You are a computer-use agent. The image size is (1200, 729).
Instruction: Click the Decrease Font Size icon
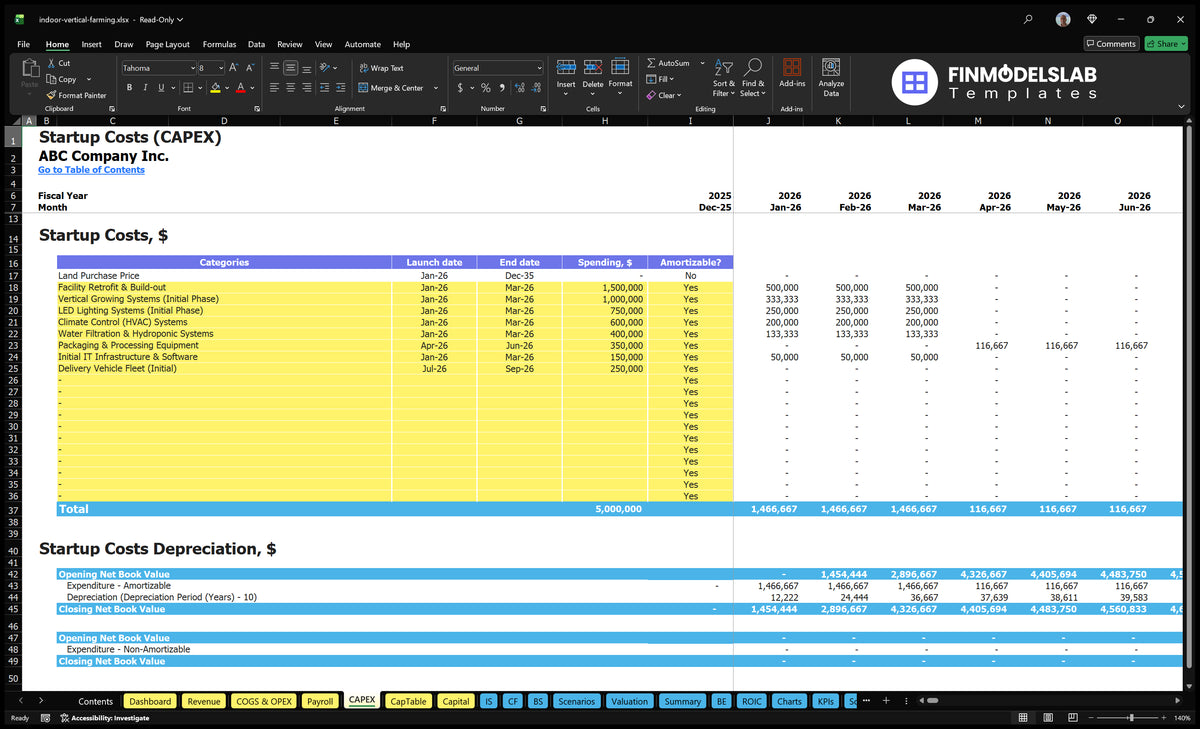(x=250, y=68)
